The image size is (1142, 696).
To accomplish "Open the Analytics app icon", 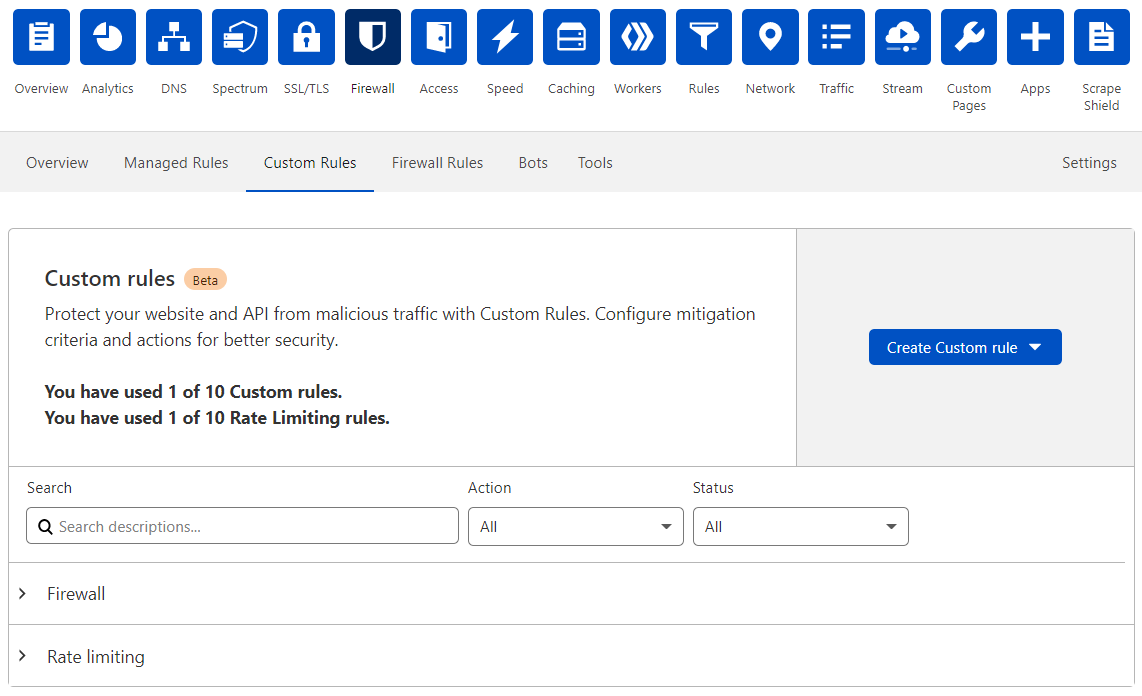I will tap(107, 37).
